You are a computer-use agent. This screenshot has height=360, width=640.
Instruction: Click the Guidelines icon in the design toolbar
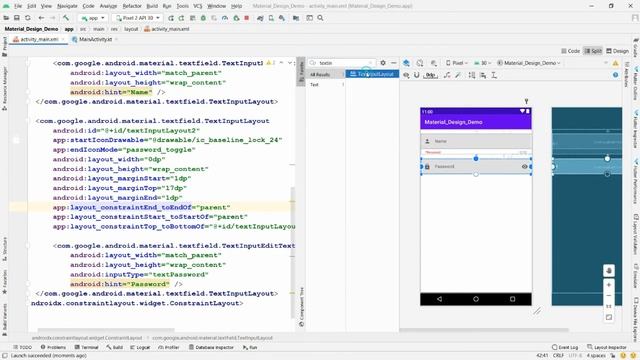coord(494,75)
